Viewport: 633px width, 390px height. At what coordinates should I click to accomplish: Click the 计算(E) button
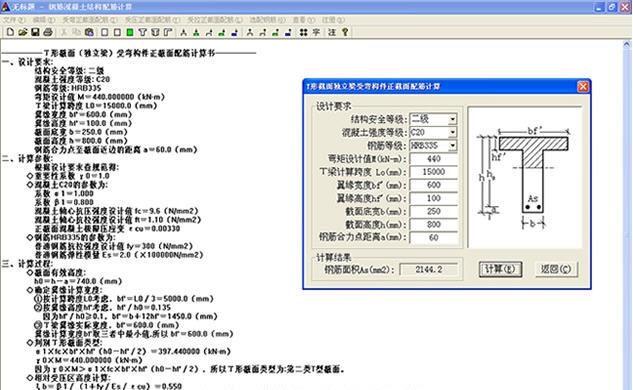pos(500,269)
